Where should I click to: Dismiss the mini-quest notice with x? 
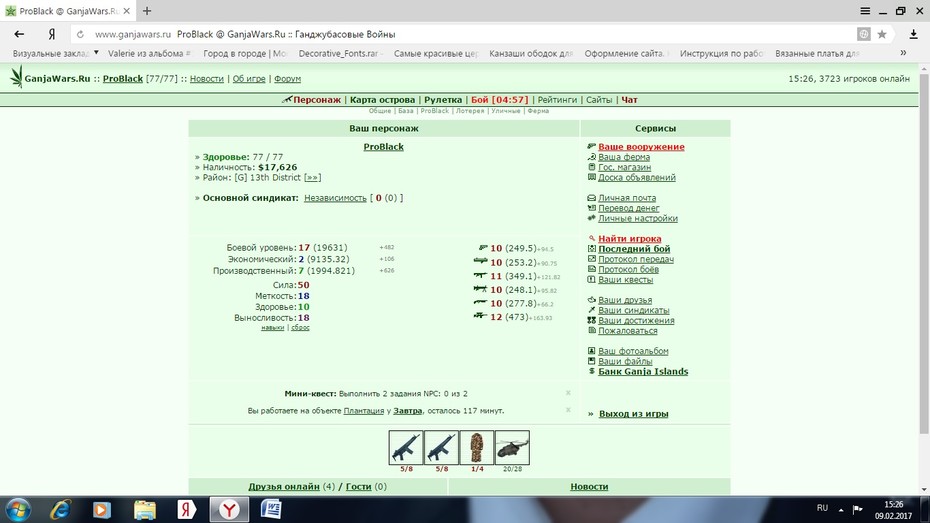tap(568, 393)
